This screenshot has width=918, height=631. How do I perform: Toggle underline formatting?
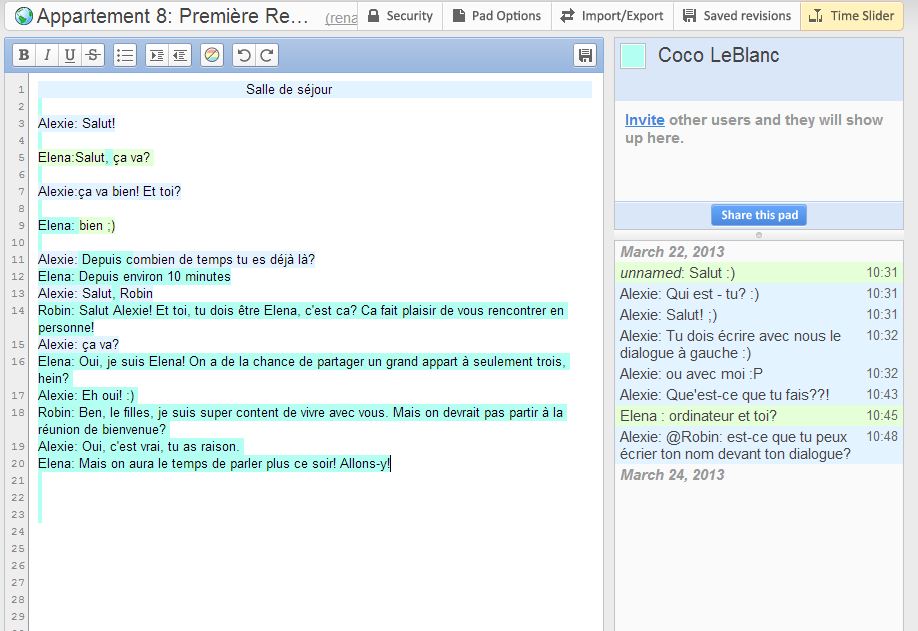[x=70, y=56]
